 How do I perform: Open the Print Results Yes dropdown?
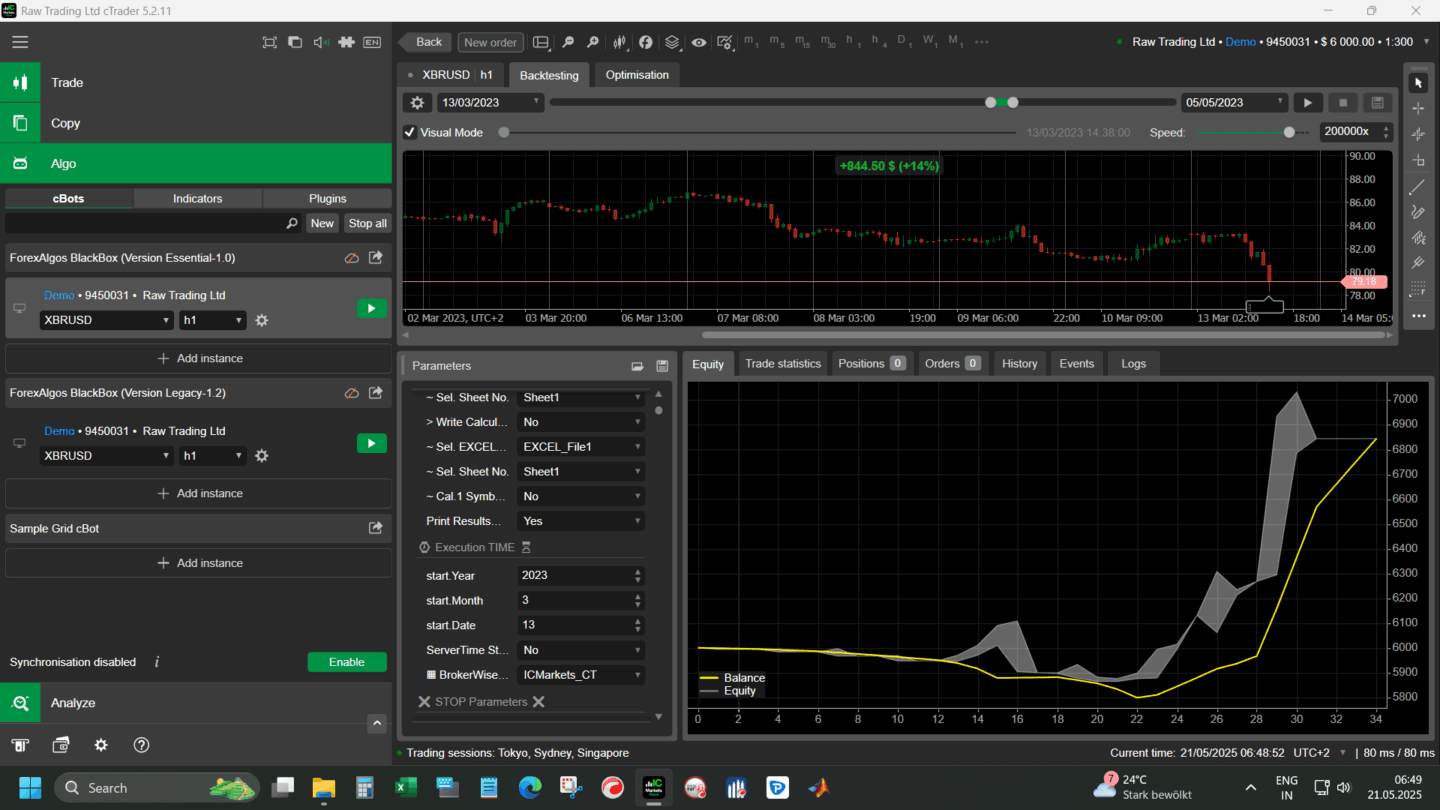pos(580,521)
